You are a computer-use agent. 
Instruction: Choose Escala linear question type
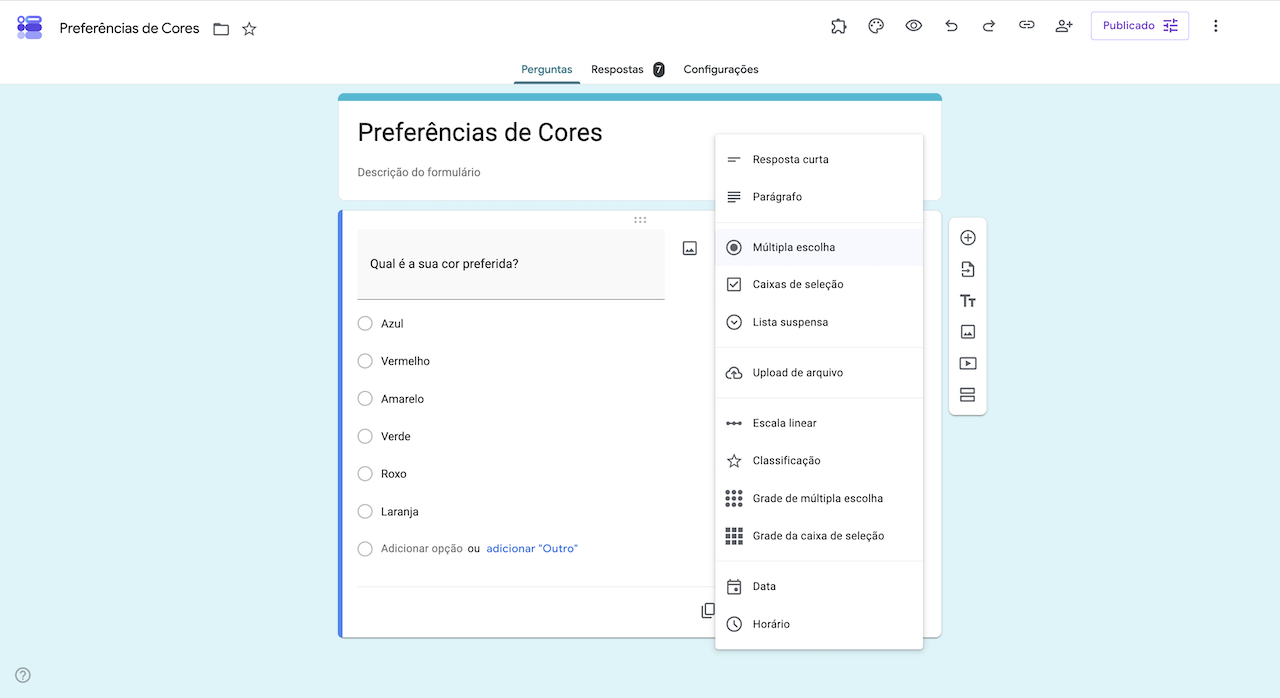click(819, 423)
